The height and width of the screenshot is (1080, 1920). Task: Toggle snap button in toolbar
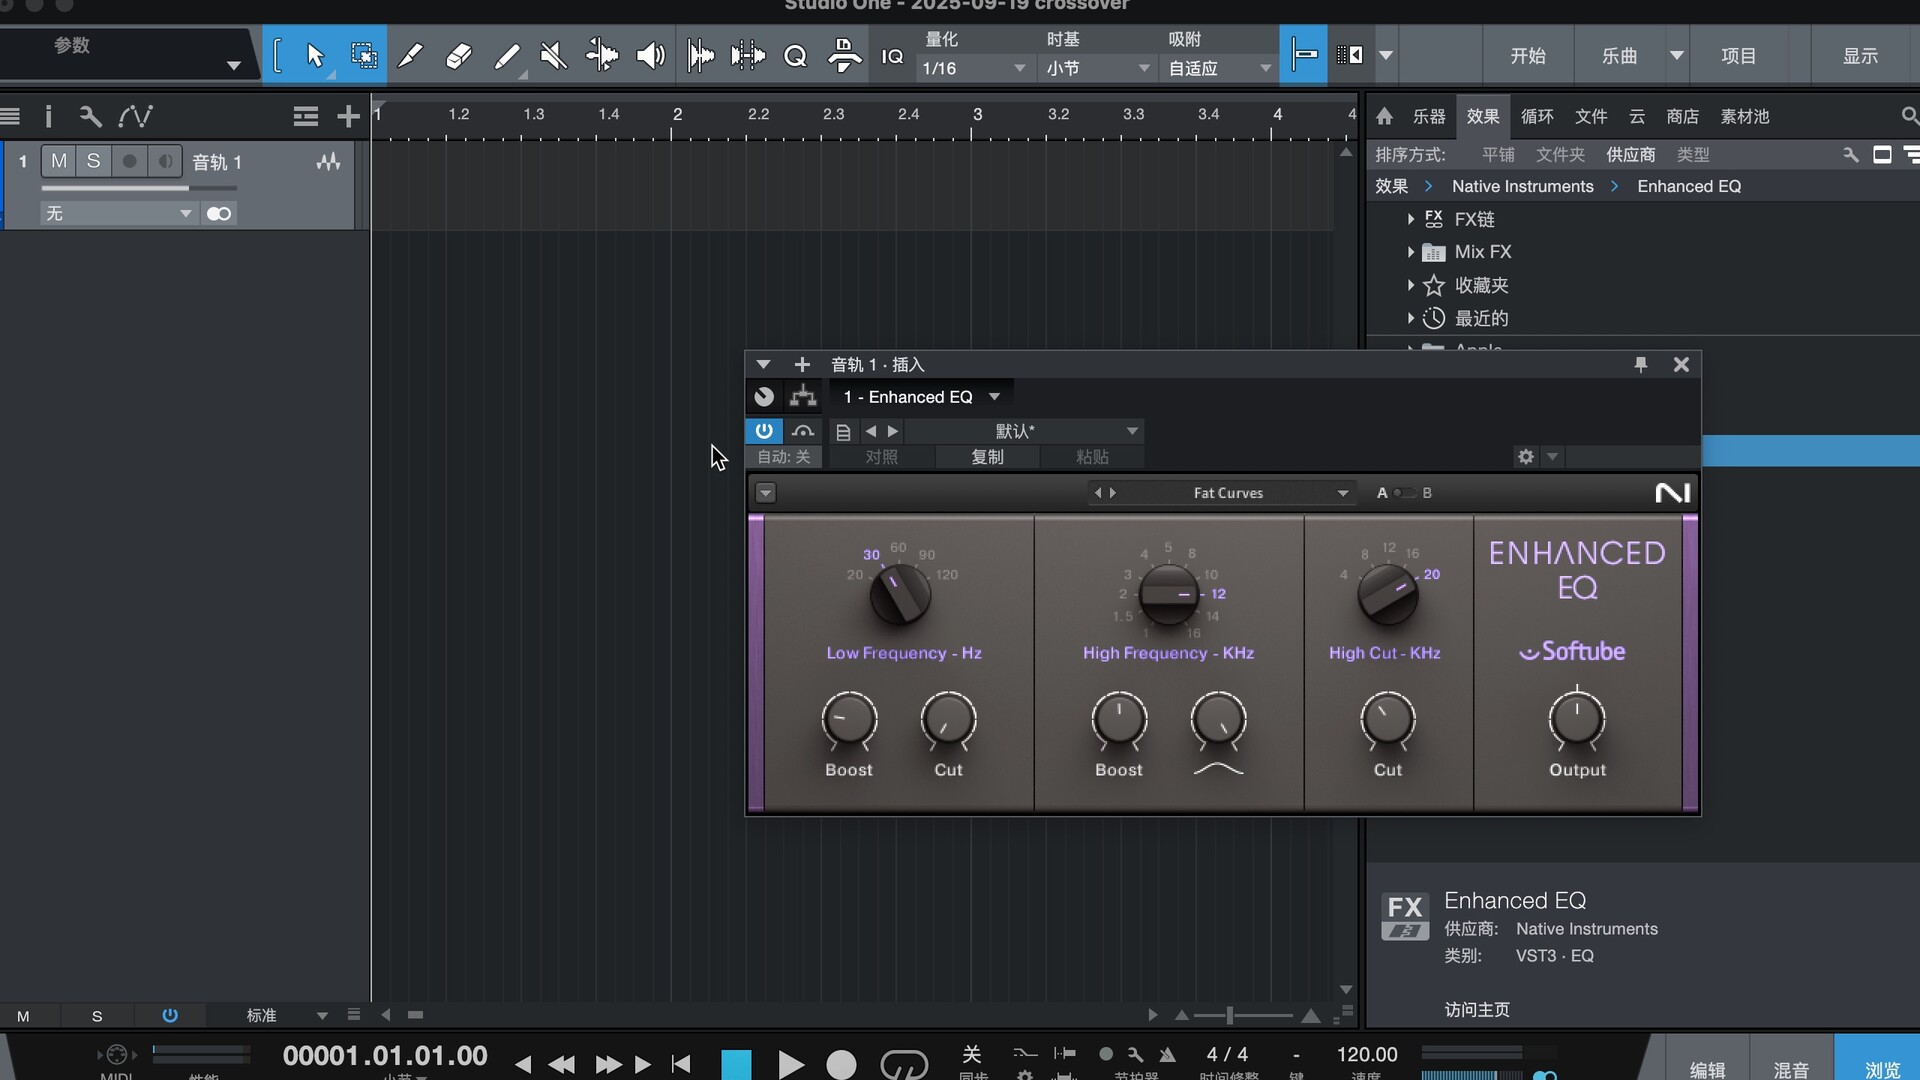pos(1304,55)
